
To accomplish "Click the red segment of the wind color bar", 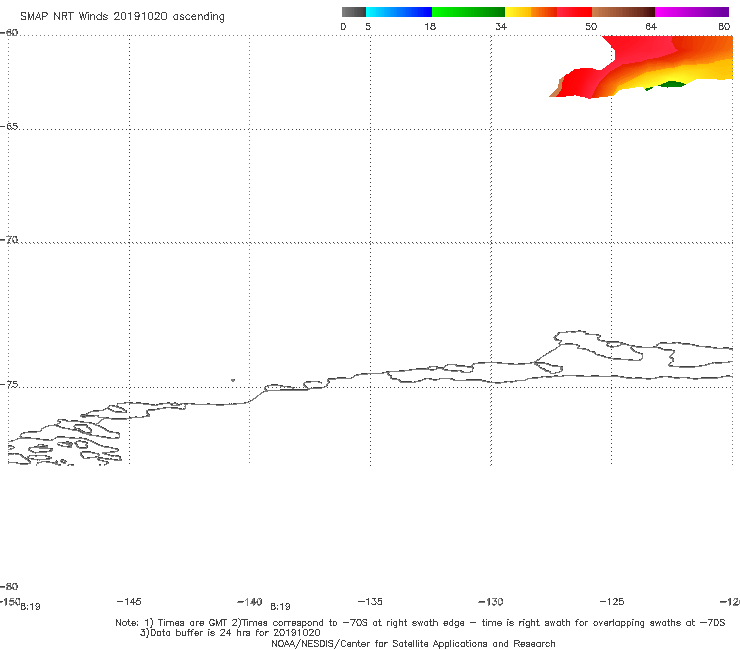I will point(574,12).
